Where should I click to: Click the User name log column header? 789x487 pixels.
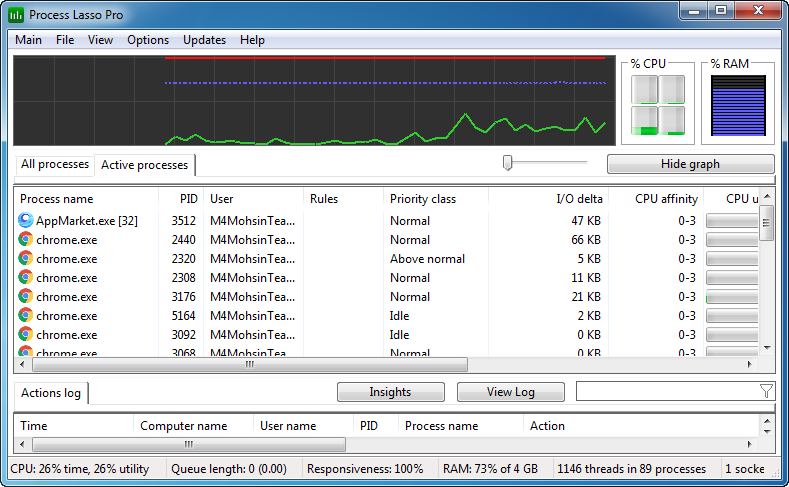303,426
